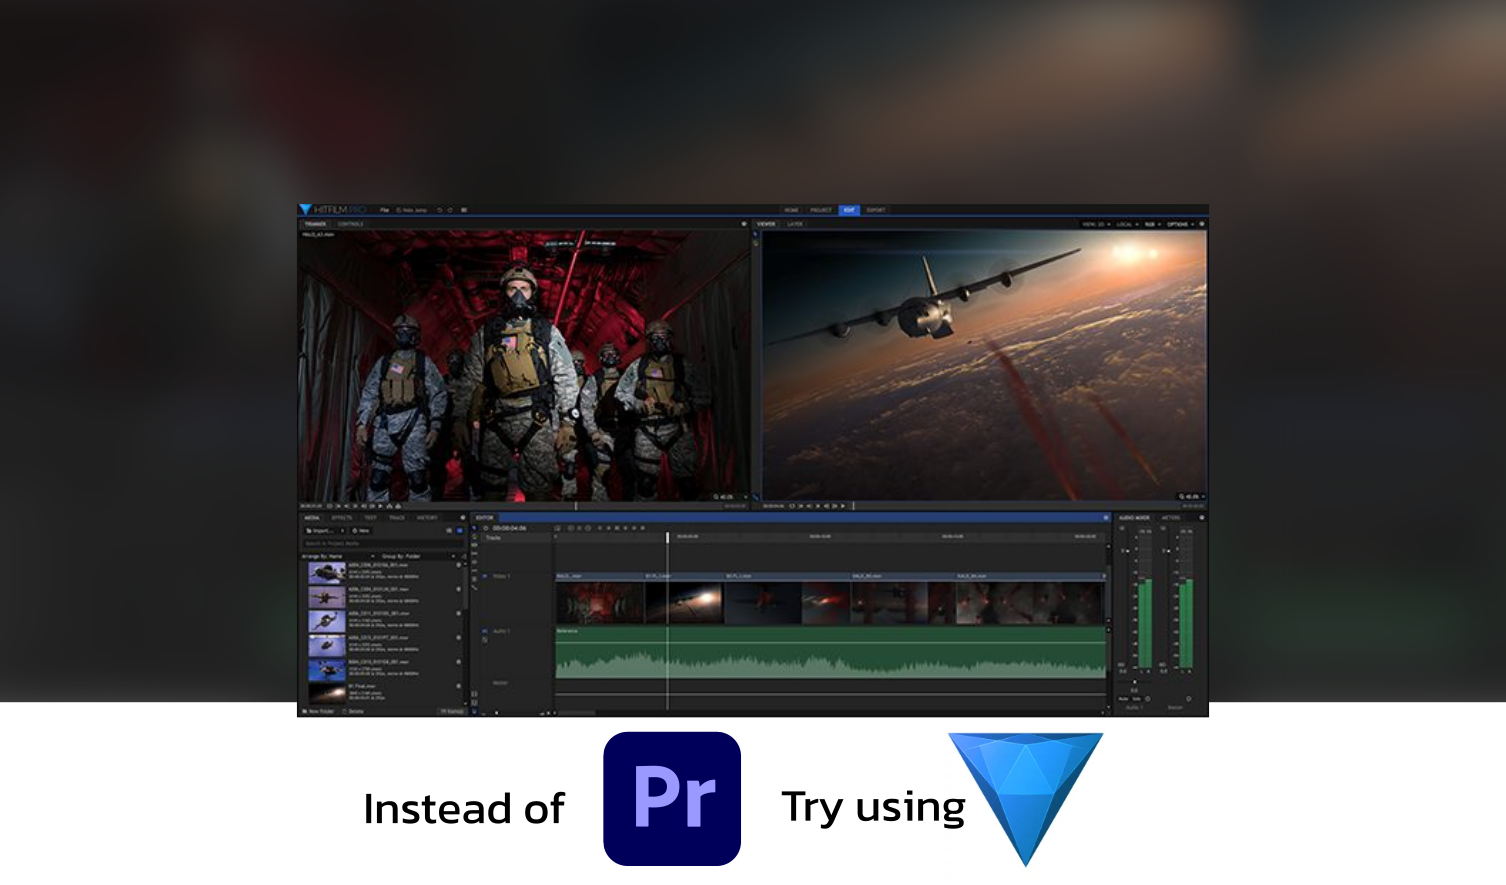Open the RGB channels dropdown
The height and width of the screenshot is (885, 1506).
[1152, 224]
